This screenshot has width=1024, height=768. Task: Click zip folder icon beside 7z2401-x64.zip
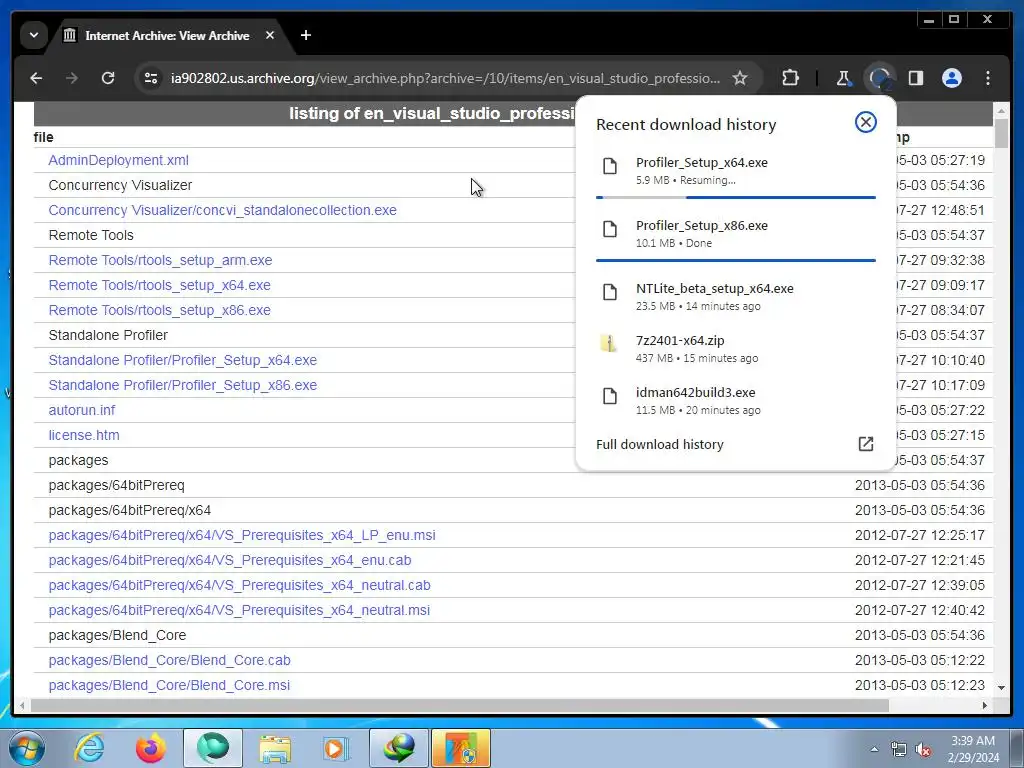click(x=609, y=344)
